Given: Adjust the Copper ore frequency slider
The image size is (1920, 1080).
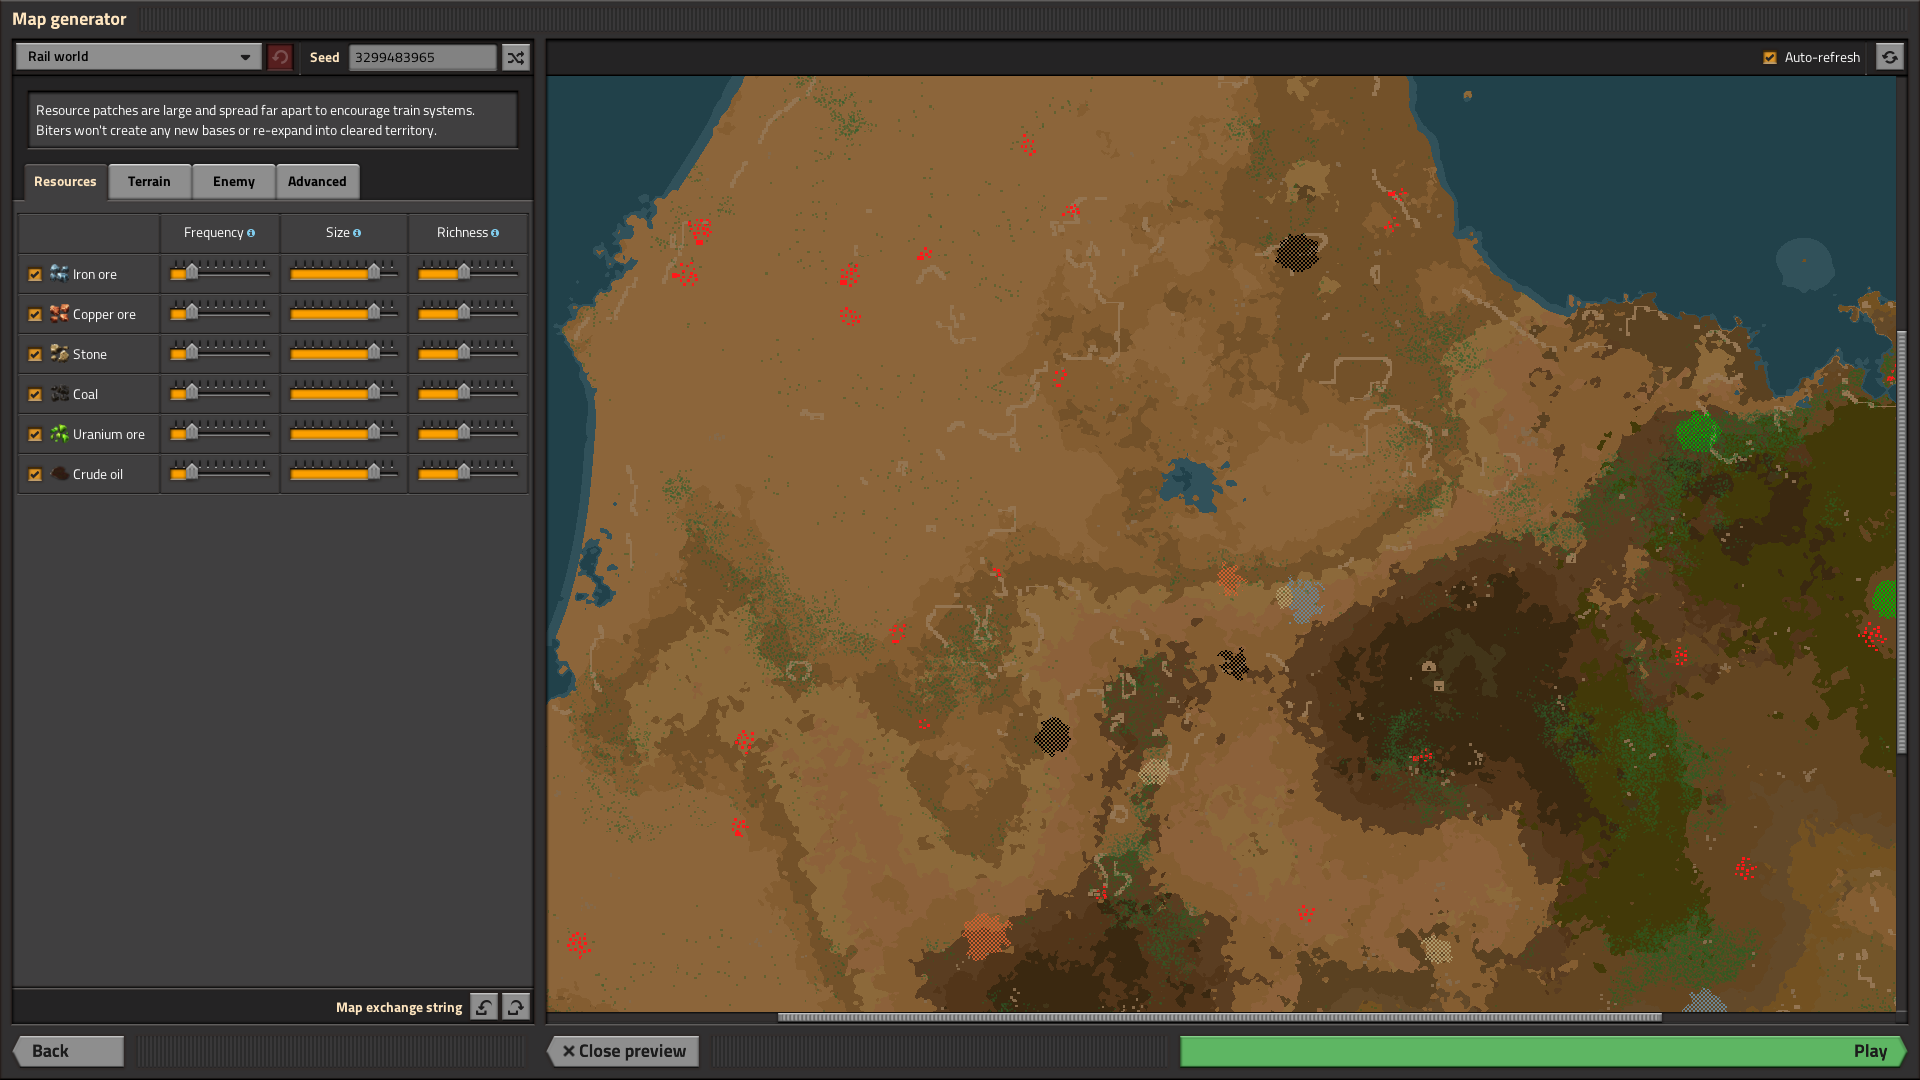Looking at the screenshot, I should pos(220,313).
